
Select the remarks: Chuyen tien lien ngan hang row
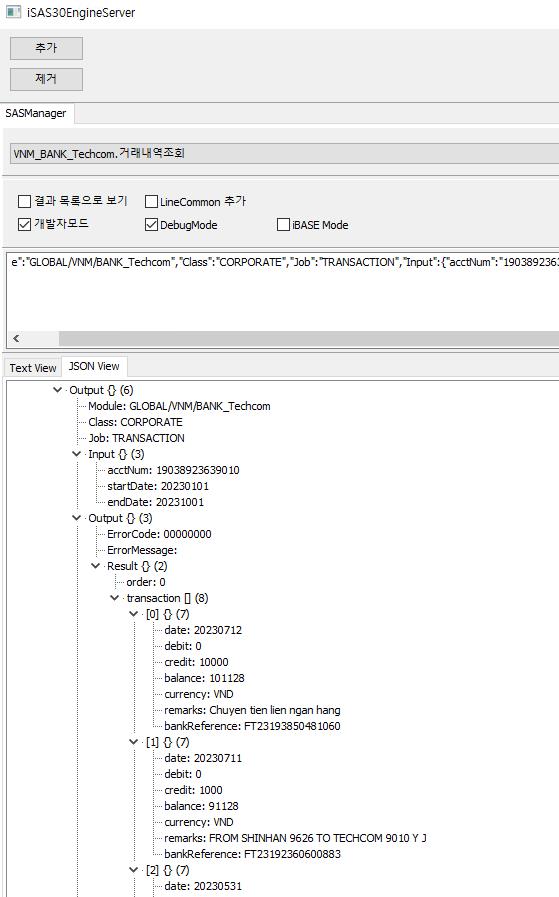coord(252,711)
